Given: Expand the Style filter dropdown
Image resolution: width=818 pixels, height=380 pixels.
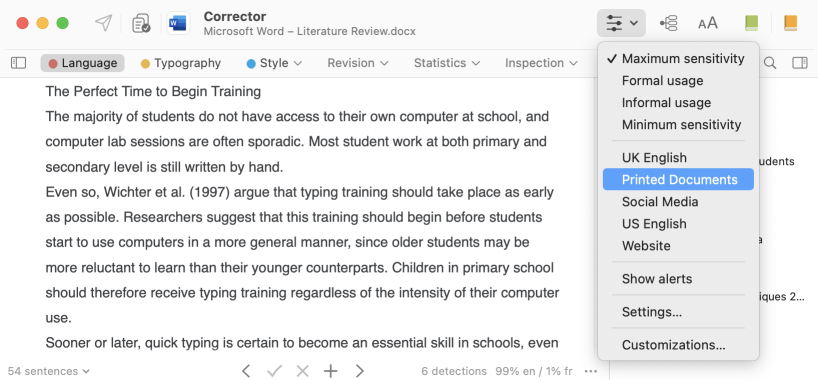Looking at the screenshot, I should (x=274, y=63).
